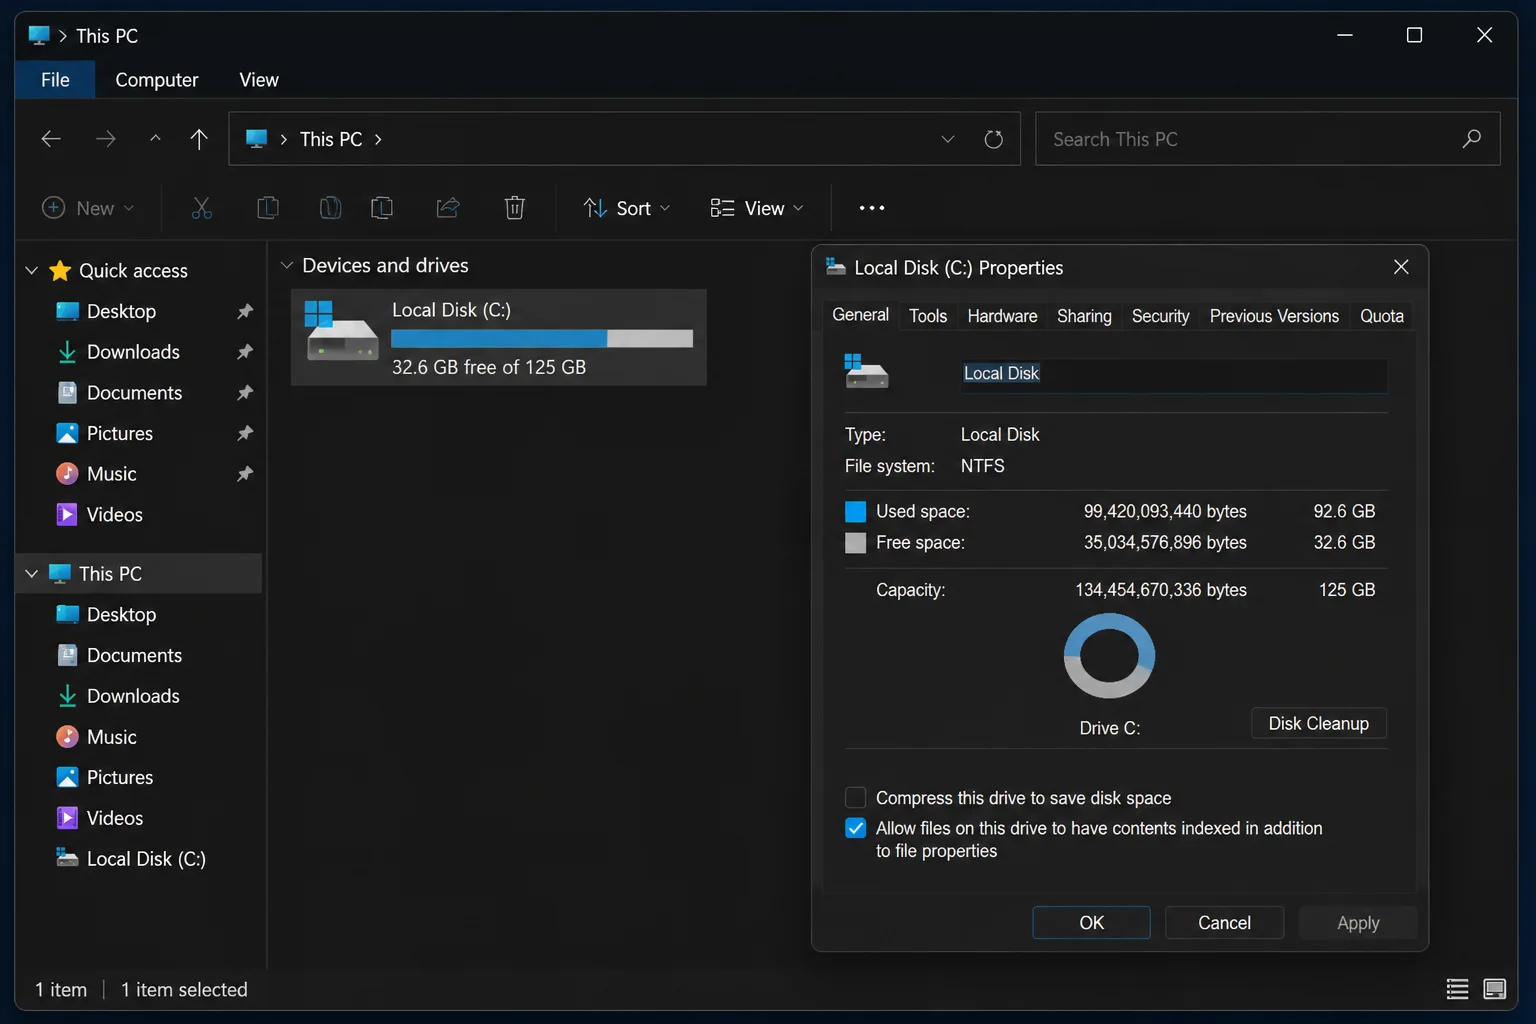Unpin Pictures from Quick access

[245, 433]
